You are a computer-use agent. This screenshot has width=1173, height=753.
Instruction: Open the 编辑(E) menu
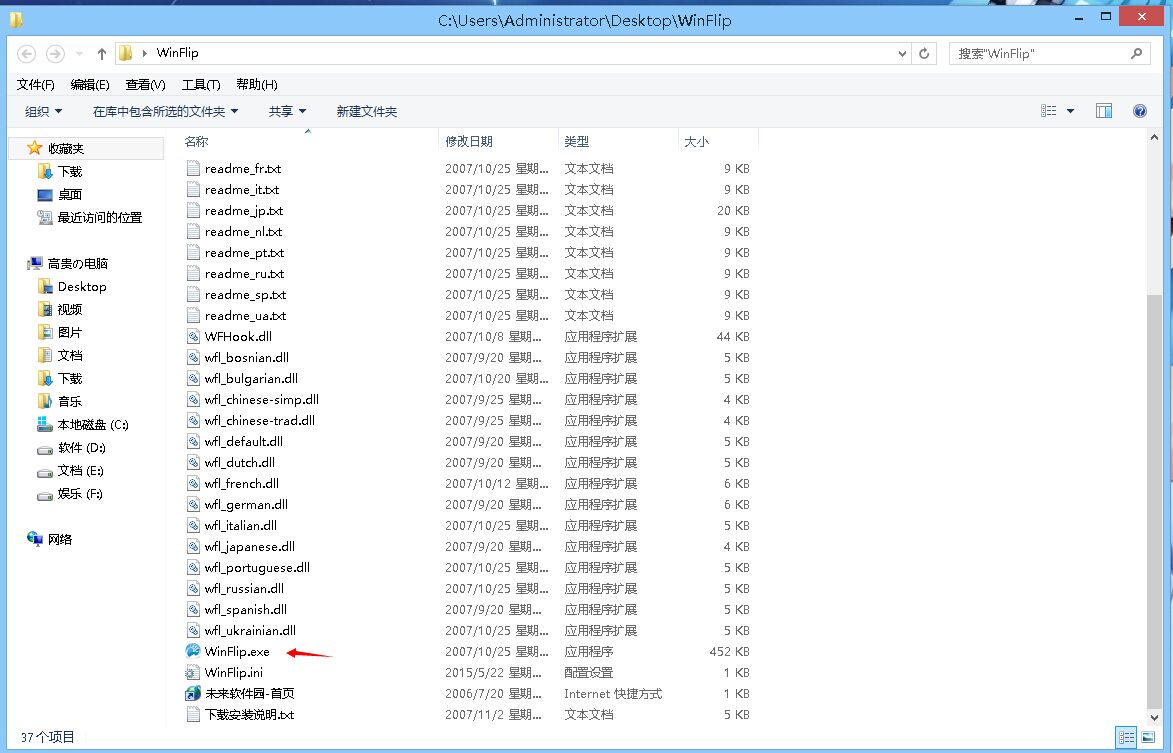[90, 84]
